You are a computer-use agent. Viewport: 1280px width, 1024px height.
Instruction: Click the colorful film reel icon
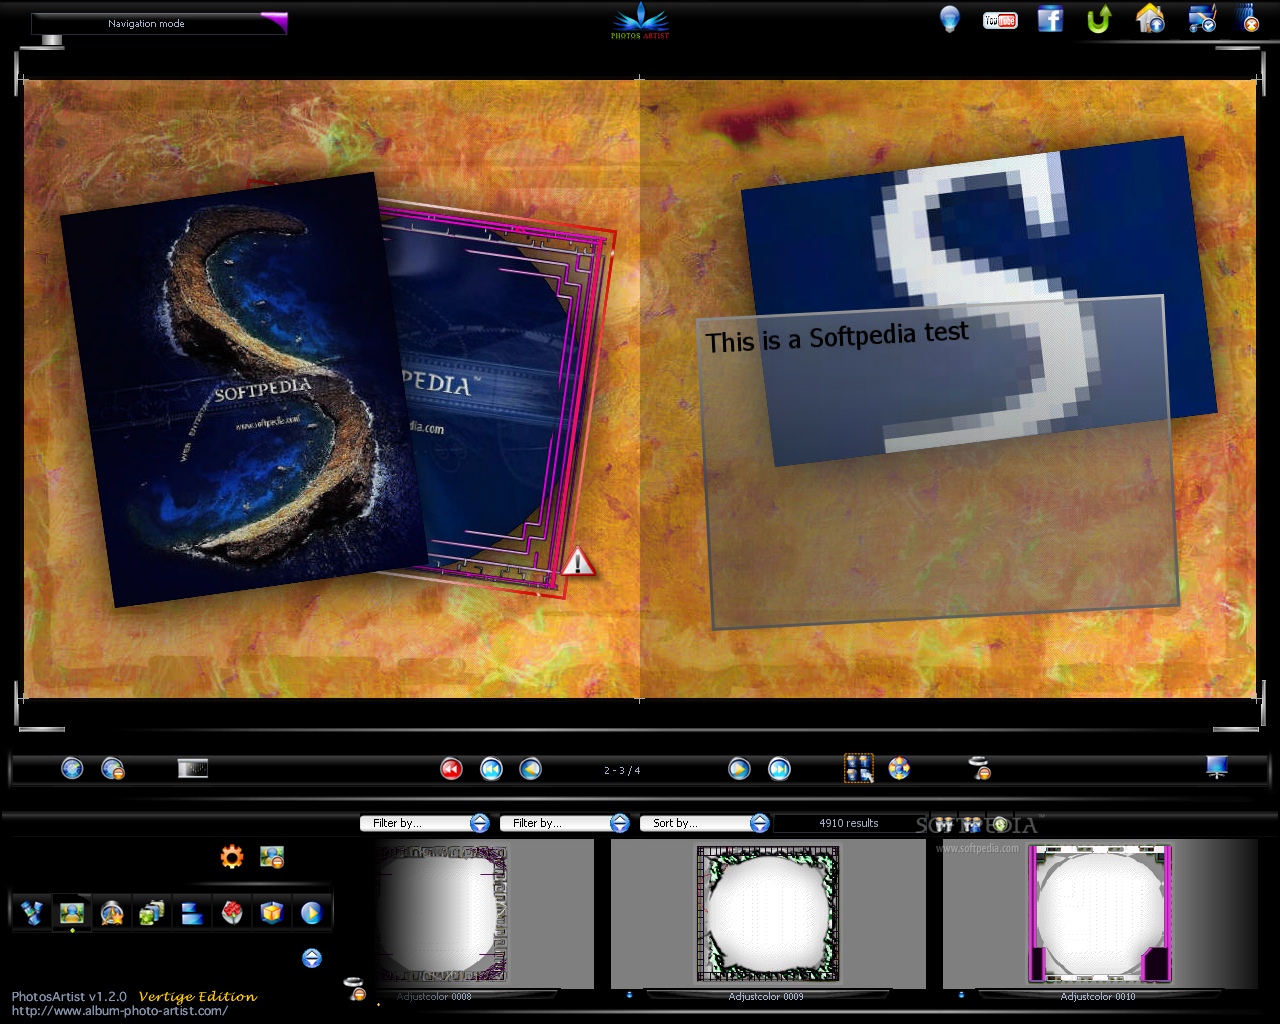(x=899, y=768)
